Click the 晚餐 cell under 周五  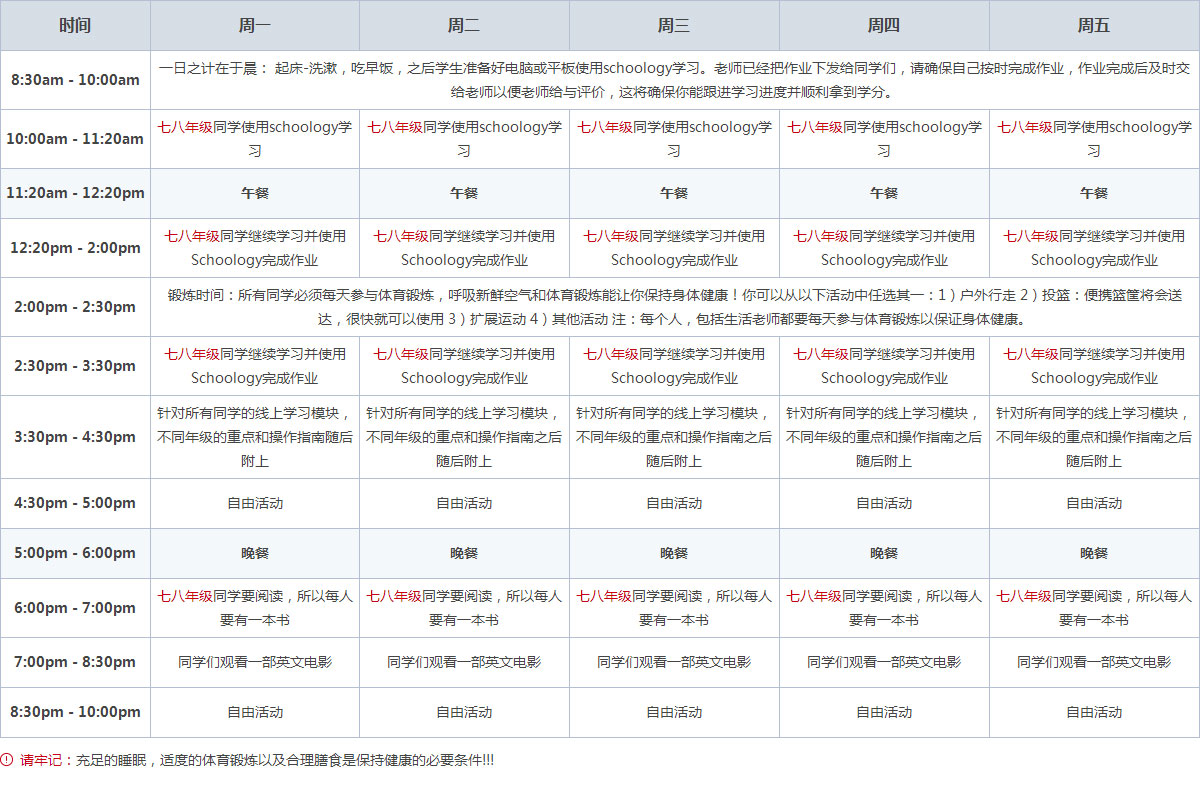coord(1094,553)
